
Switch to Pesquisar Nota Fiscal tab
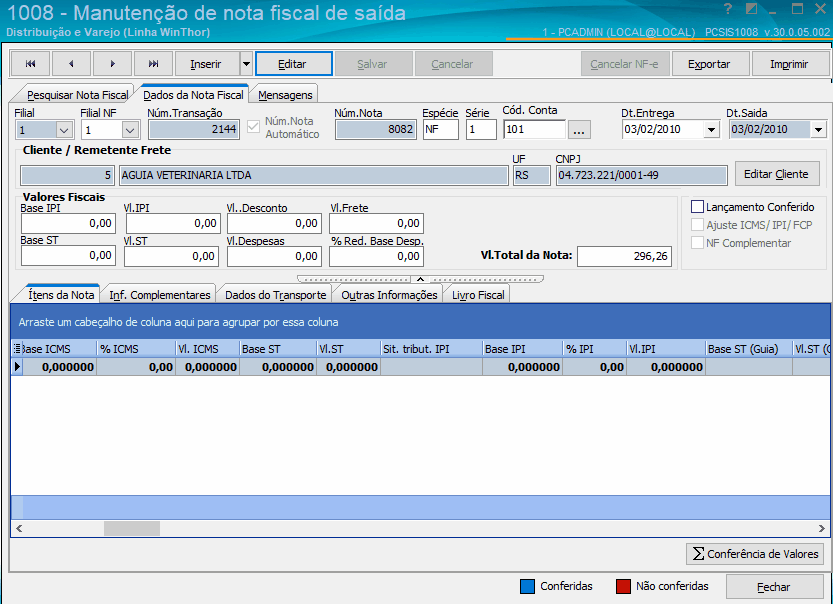point(78,95)
